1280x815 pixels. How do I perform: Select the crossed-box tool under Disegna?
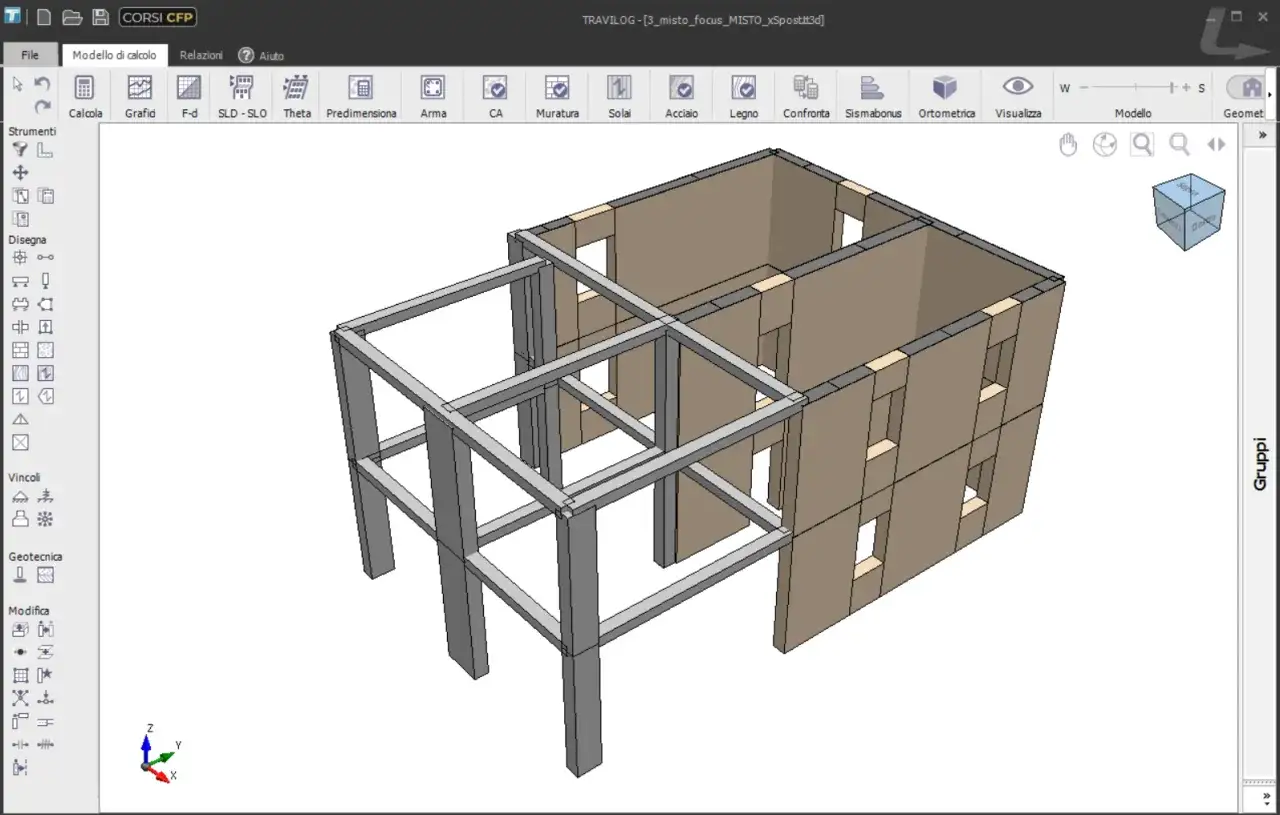(20, 442)
